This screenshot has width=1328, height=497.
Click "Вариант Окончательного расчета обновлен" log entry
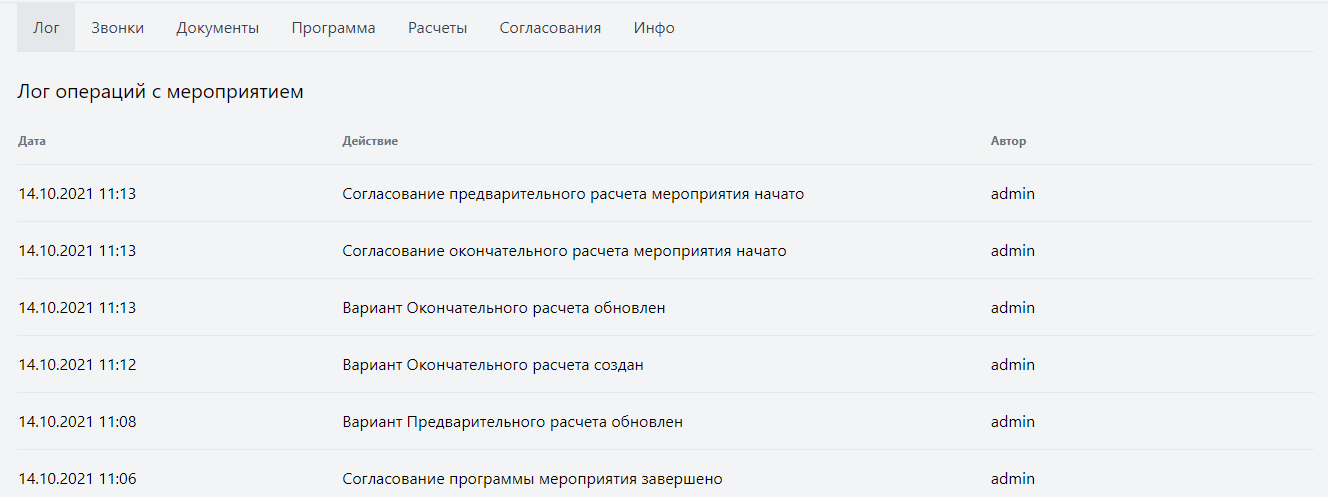(x=504, y=308)
